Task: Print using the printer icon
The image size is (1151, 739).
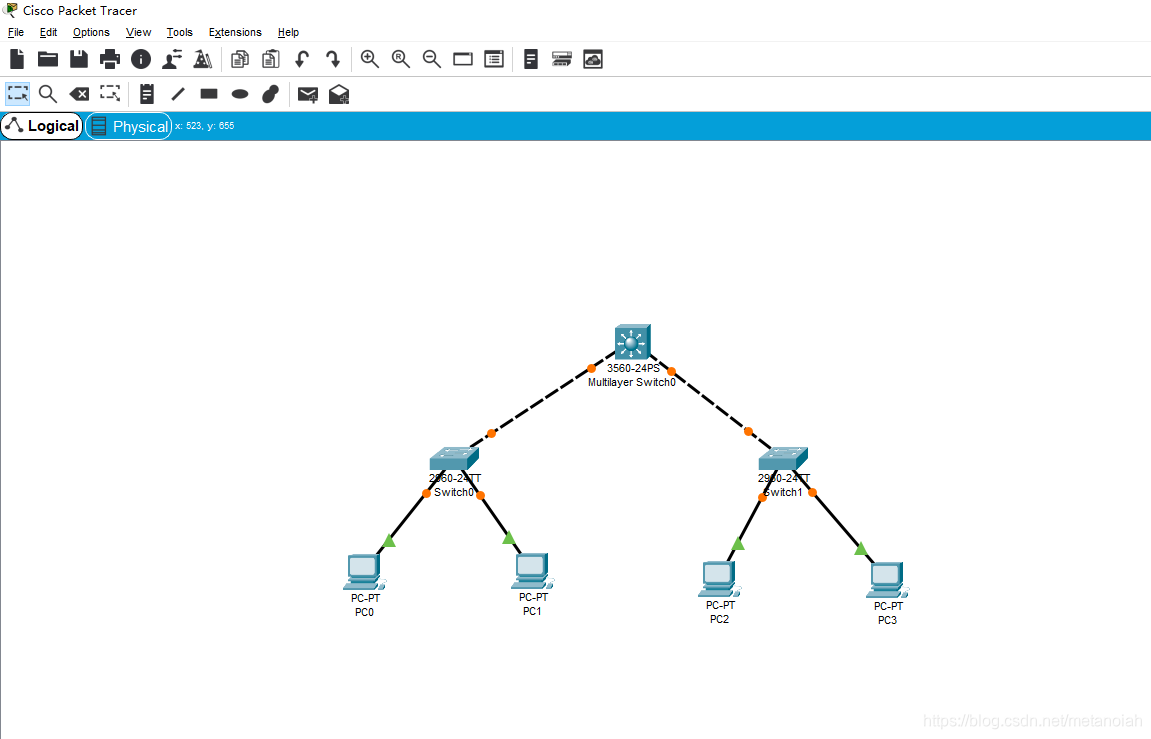Action: [x=110, y=59]
